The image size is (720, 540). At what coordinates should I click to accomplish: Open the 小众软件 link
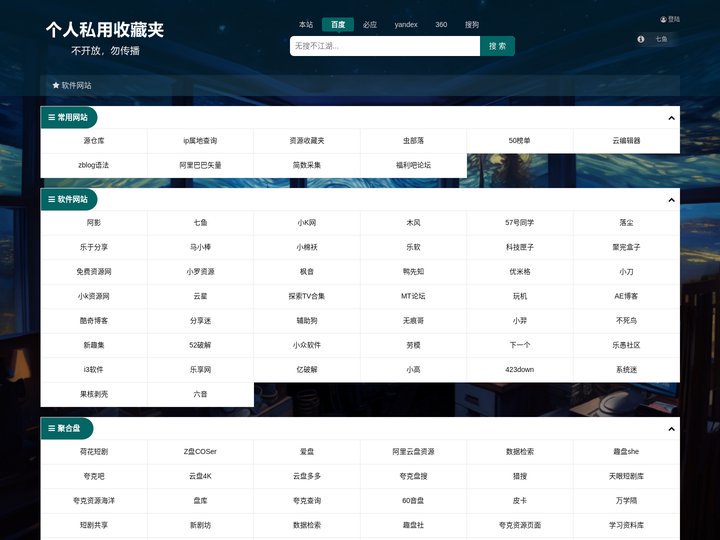click(x=307, y=345)
